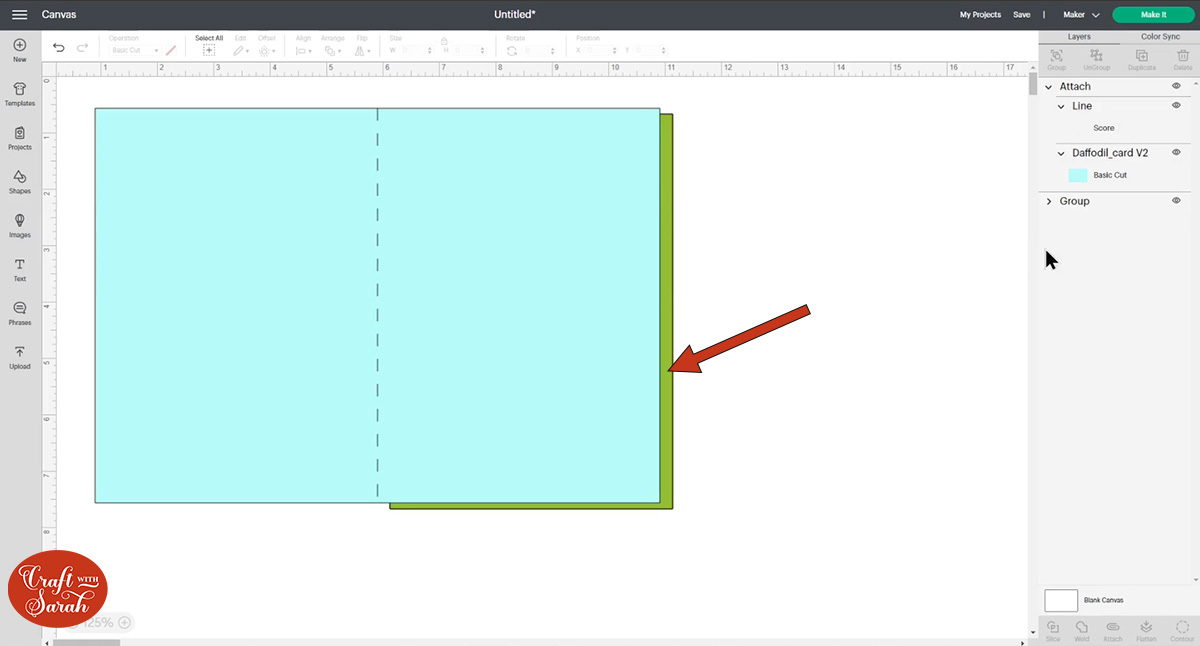Click the Position Y input field
This screenshot has height=646, width=1200.
[650, 50]
